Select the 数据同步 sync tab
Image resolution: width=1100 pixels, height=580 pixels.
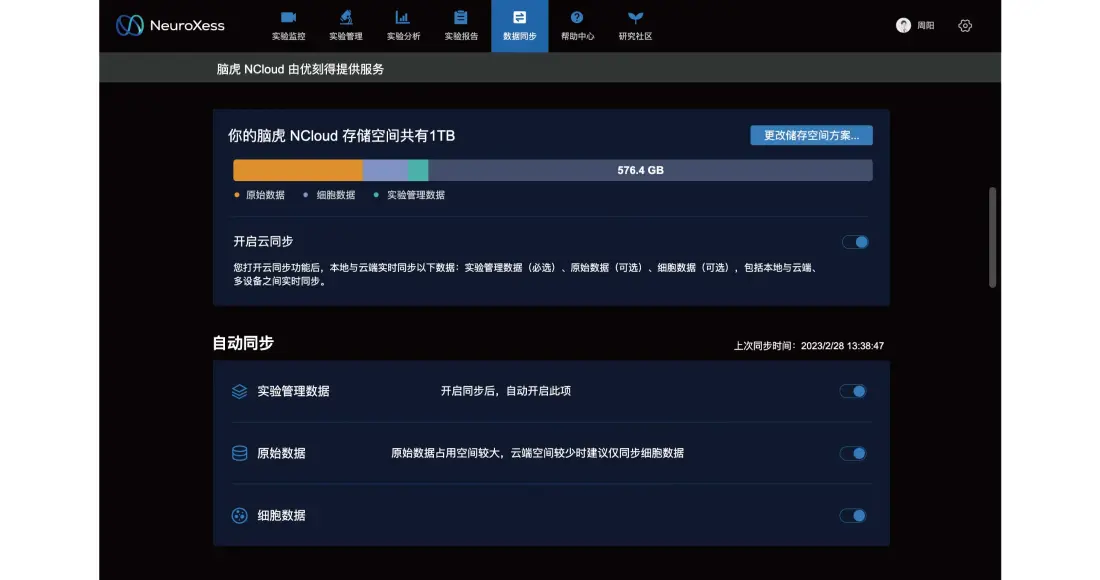point(520,26)
